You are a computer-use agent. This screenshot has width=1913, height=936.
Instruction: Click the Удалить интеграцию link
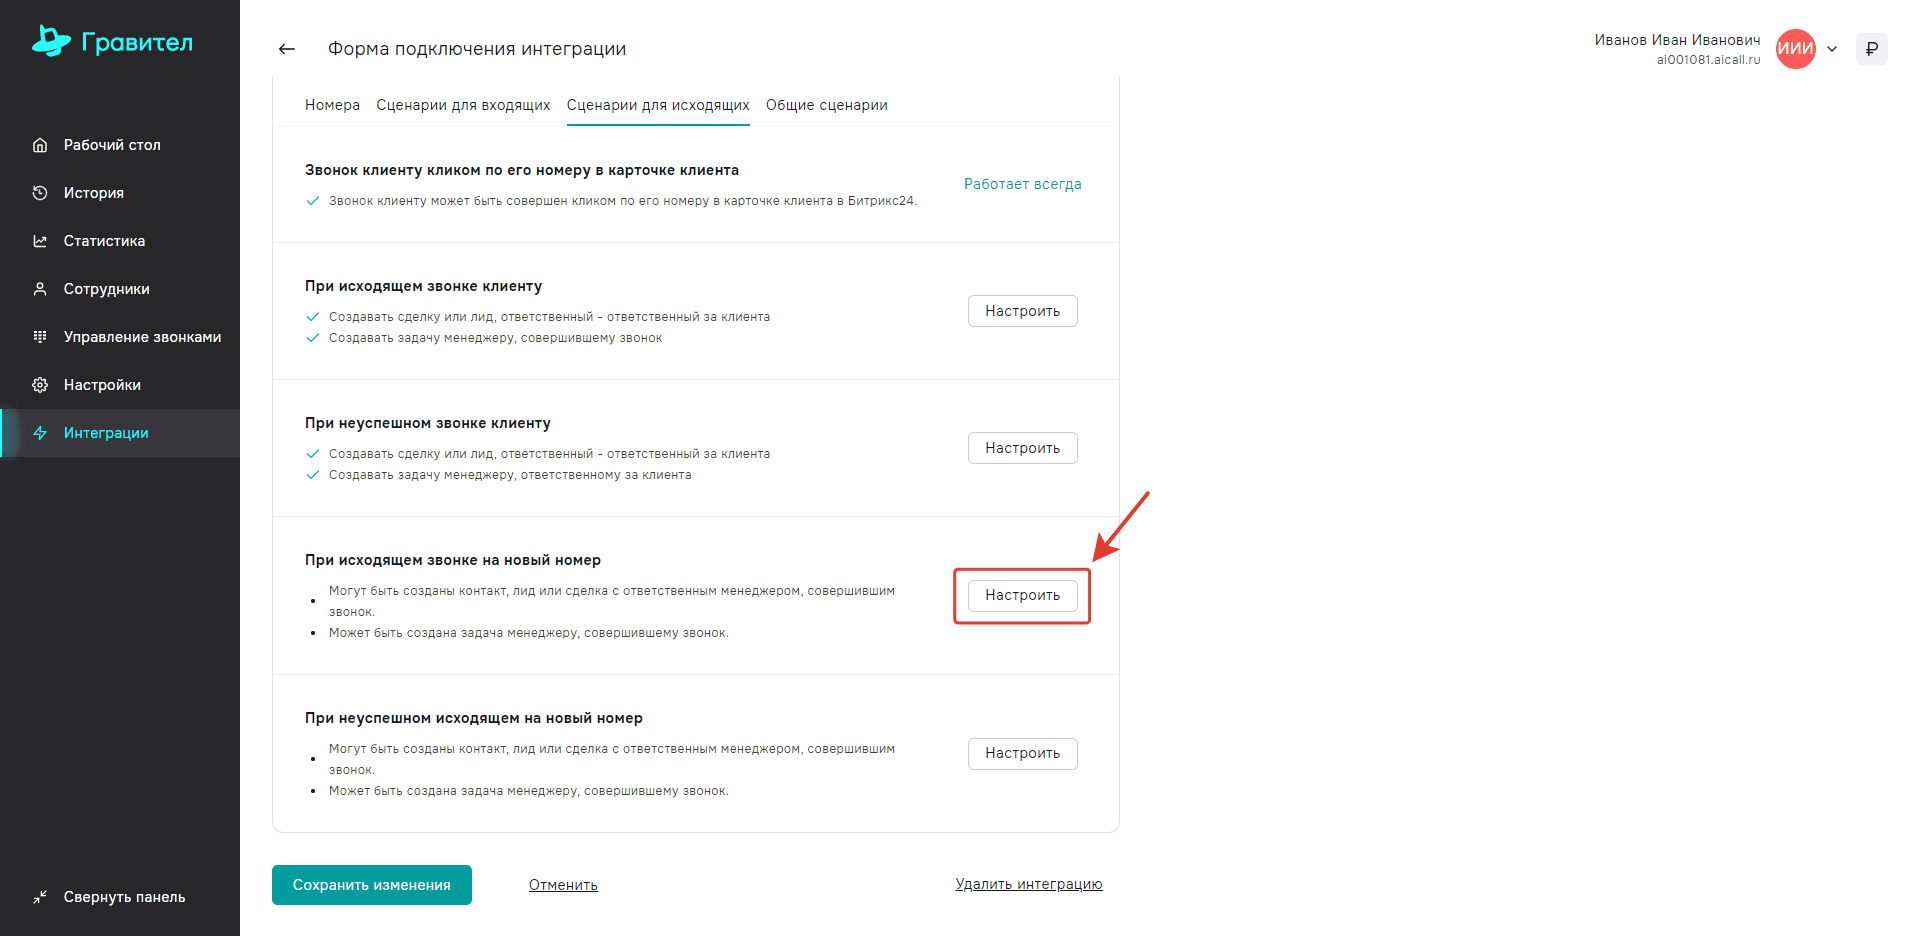(1028, 884)
